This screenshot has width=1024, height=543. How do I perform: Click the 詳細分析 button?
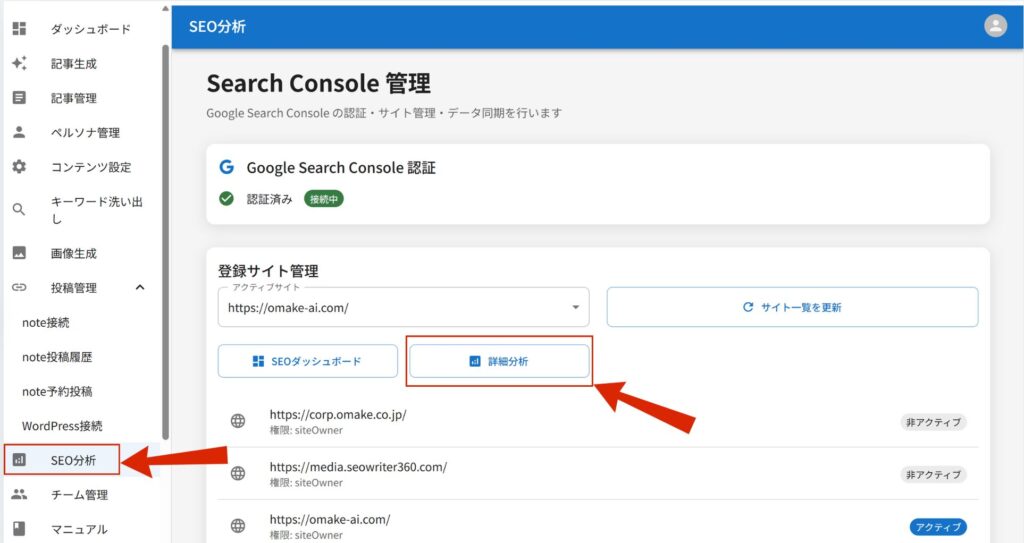(x=499, y=361)
